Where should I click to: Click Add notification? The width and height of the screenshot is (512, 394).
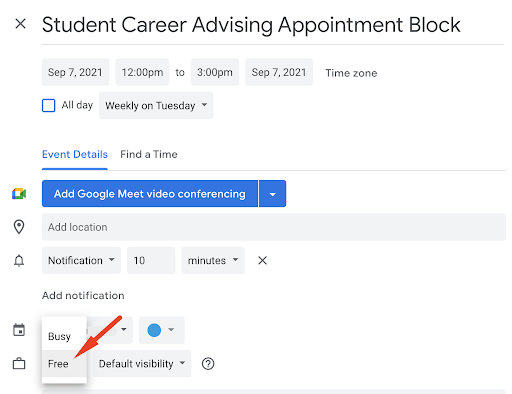coord(83,296)
